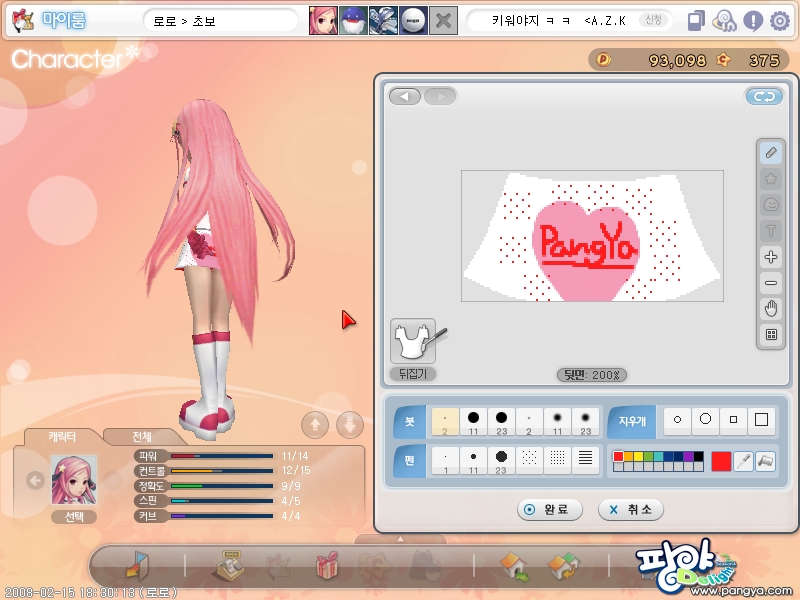Click the blue swap arrows button
Viewport: 800px width, 600px height.
(x=764, y=96)
